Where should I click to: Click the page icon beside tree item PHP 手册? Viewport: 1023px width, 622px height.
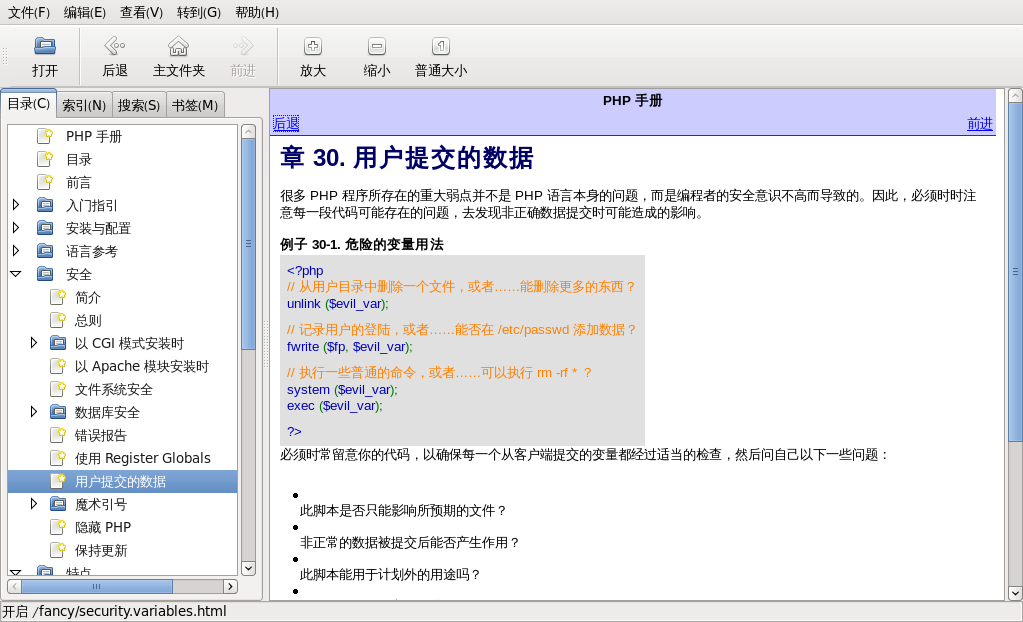45,136
